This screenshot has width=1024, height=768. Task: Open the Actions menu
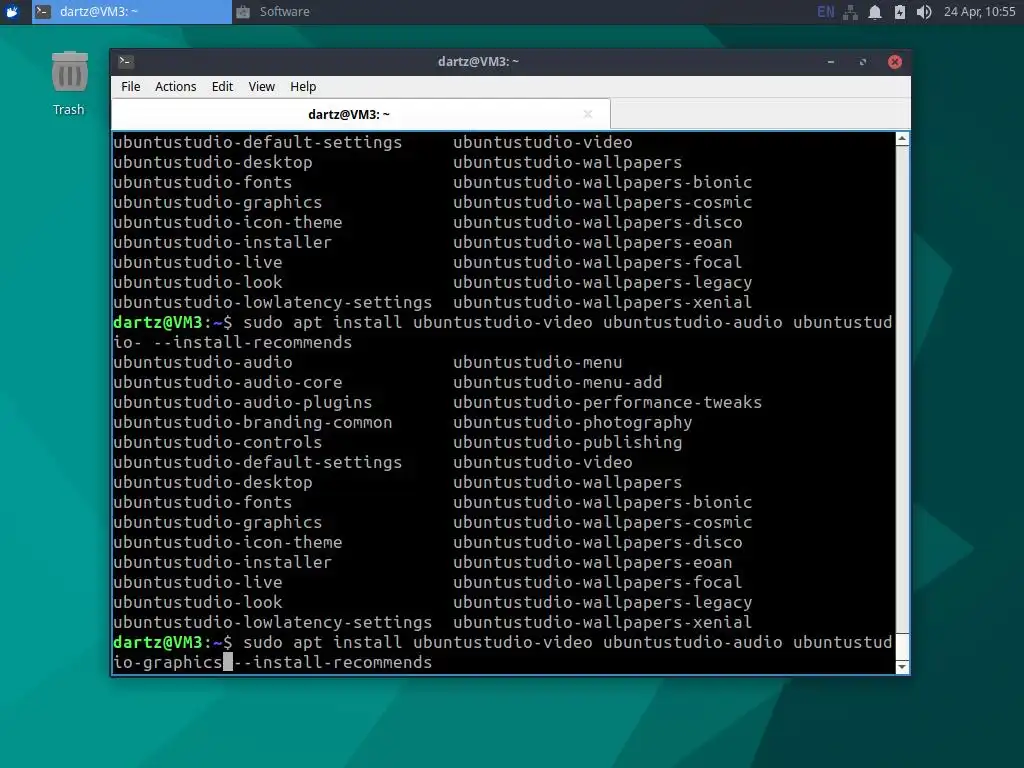point(176,87)
